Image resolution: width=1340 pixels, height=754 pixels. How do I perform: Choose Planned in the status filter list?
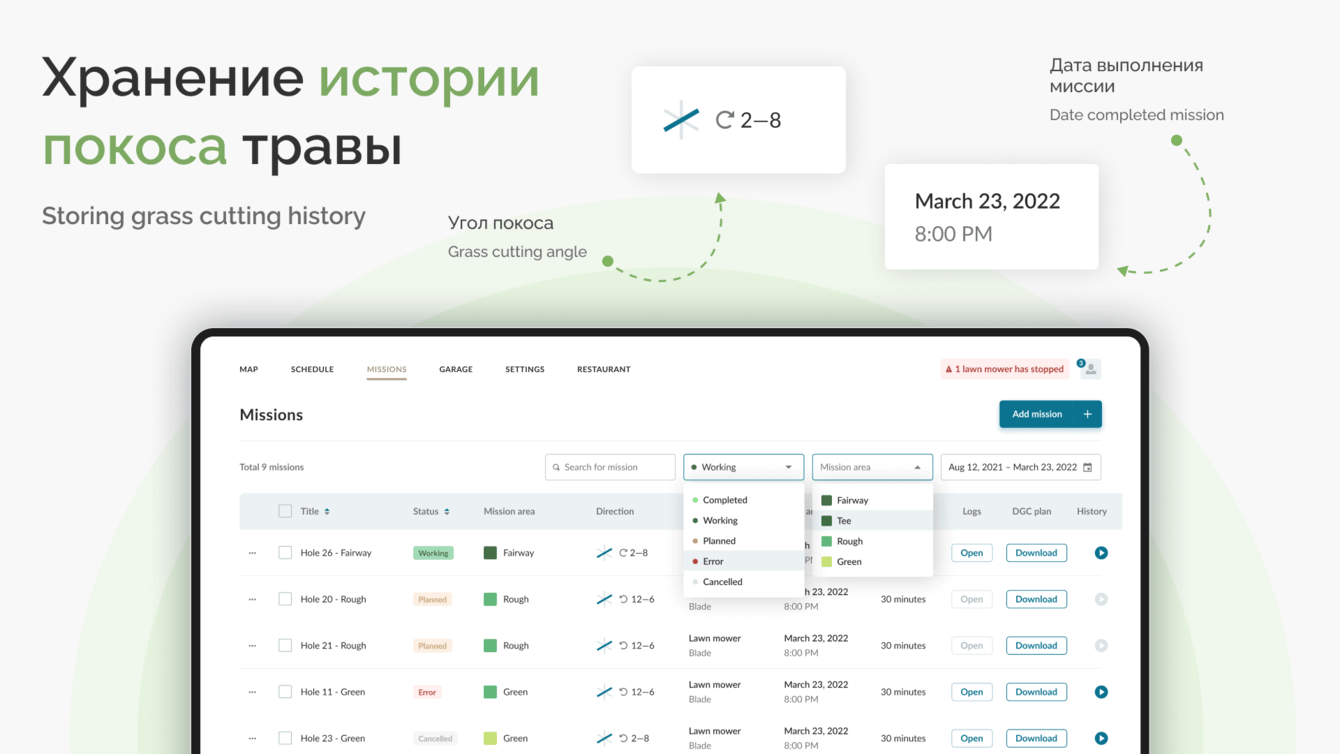tap(744, 541)
